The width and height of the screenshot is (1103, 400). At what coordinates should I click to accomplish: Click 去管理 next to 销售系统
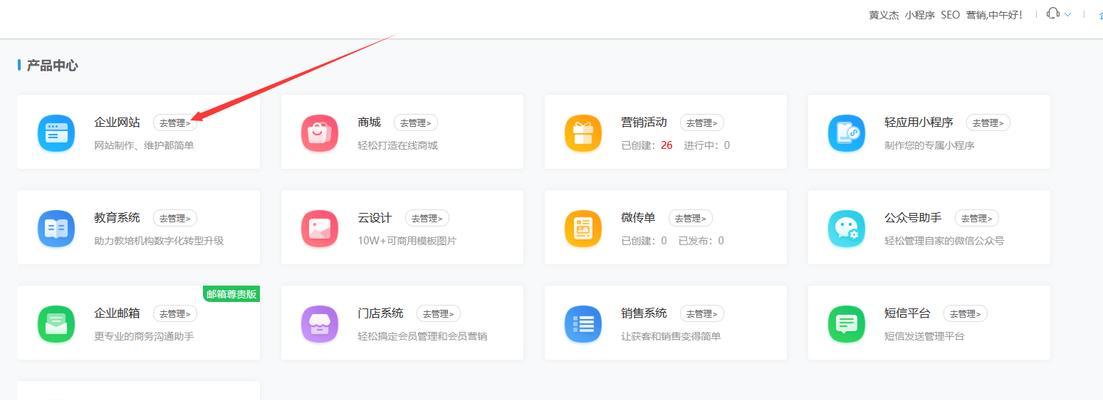click(702, 314)
